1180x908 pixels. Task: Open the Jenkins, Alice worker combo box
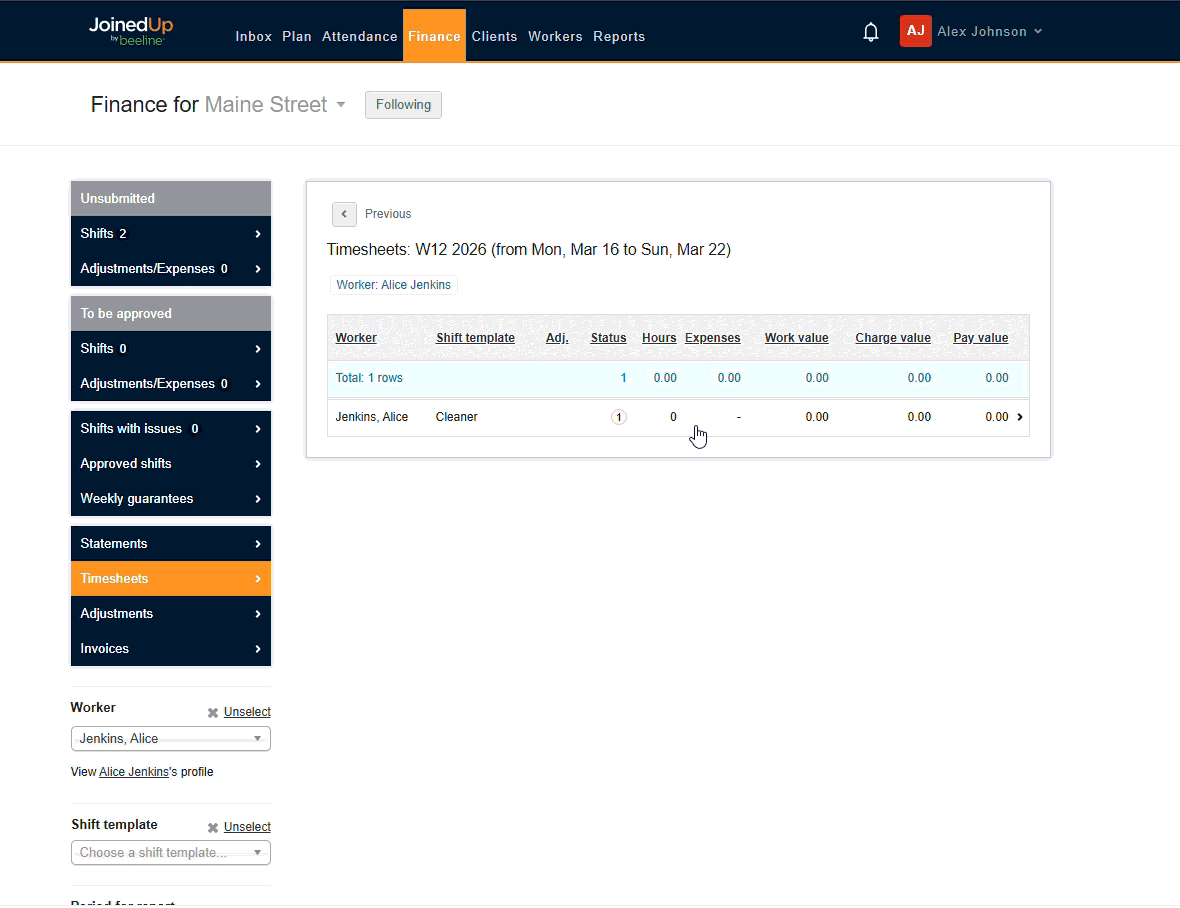170,738
